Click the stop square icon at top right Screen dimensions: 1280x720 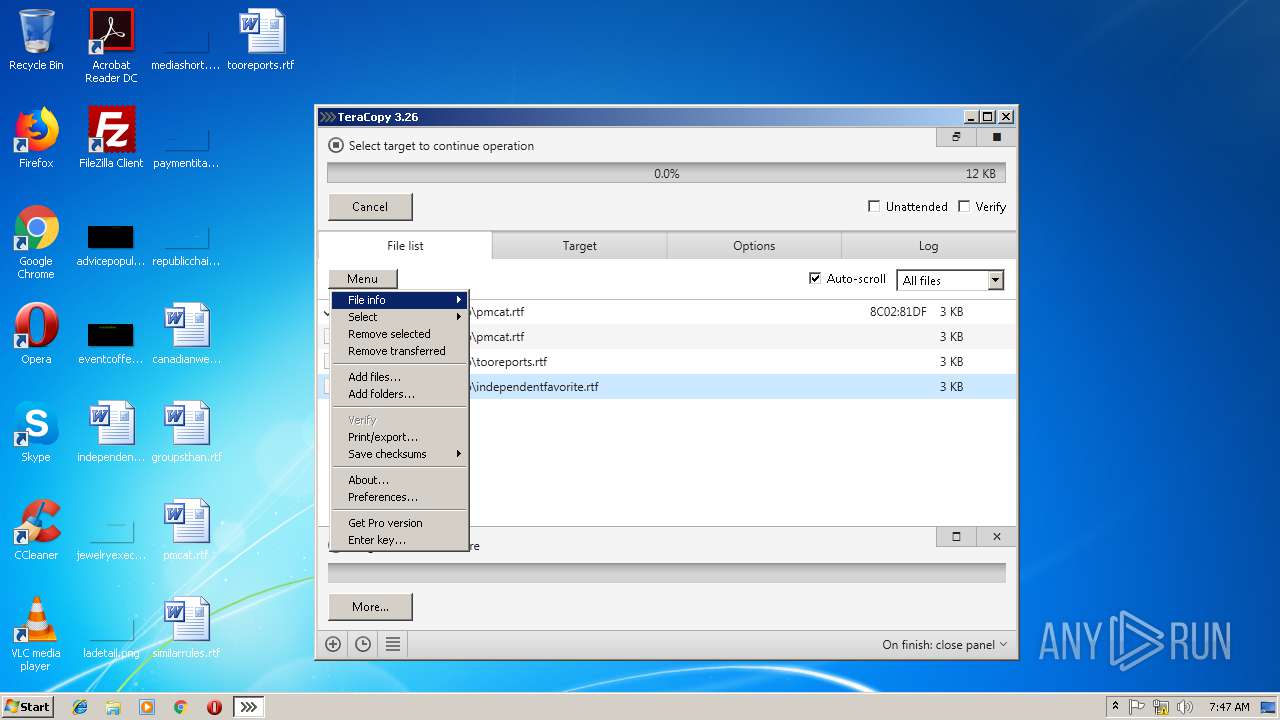[996, 137]
